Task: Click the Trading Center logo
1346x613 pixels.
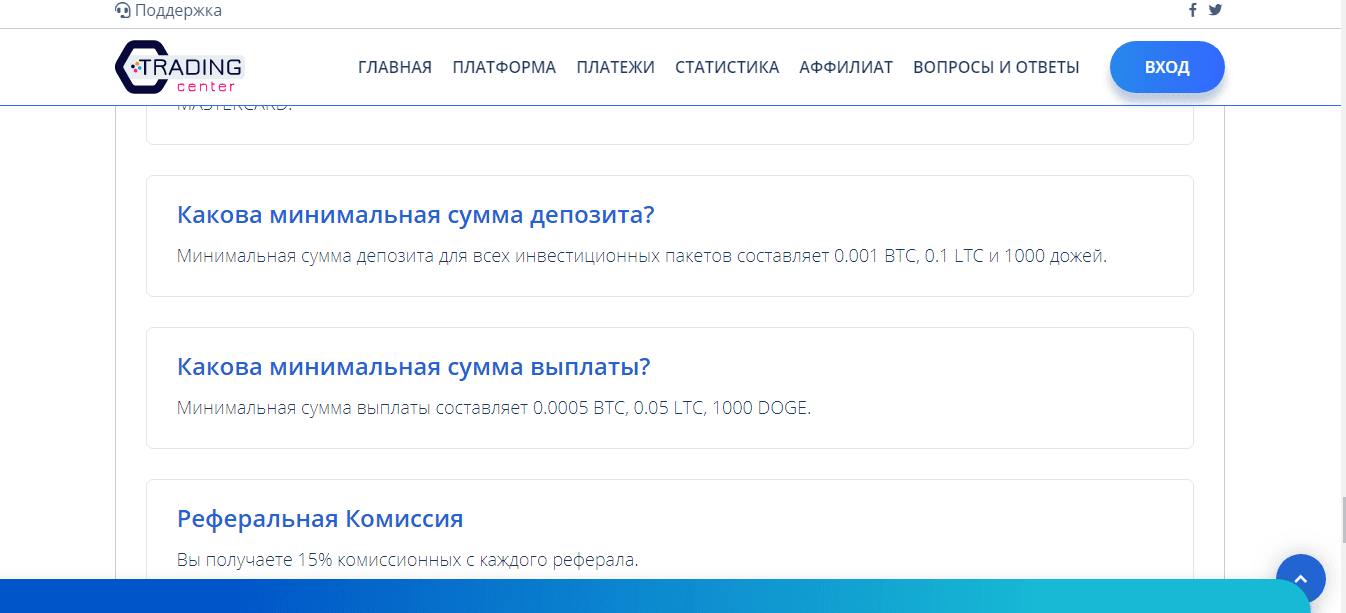Action: (180, 68)
